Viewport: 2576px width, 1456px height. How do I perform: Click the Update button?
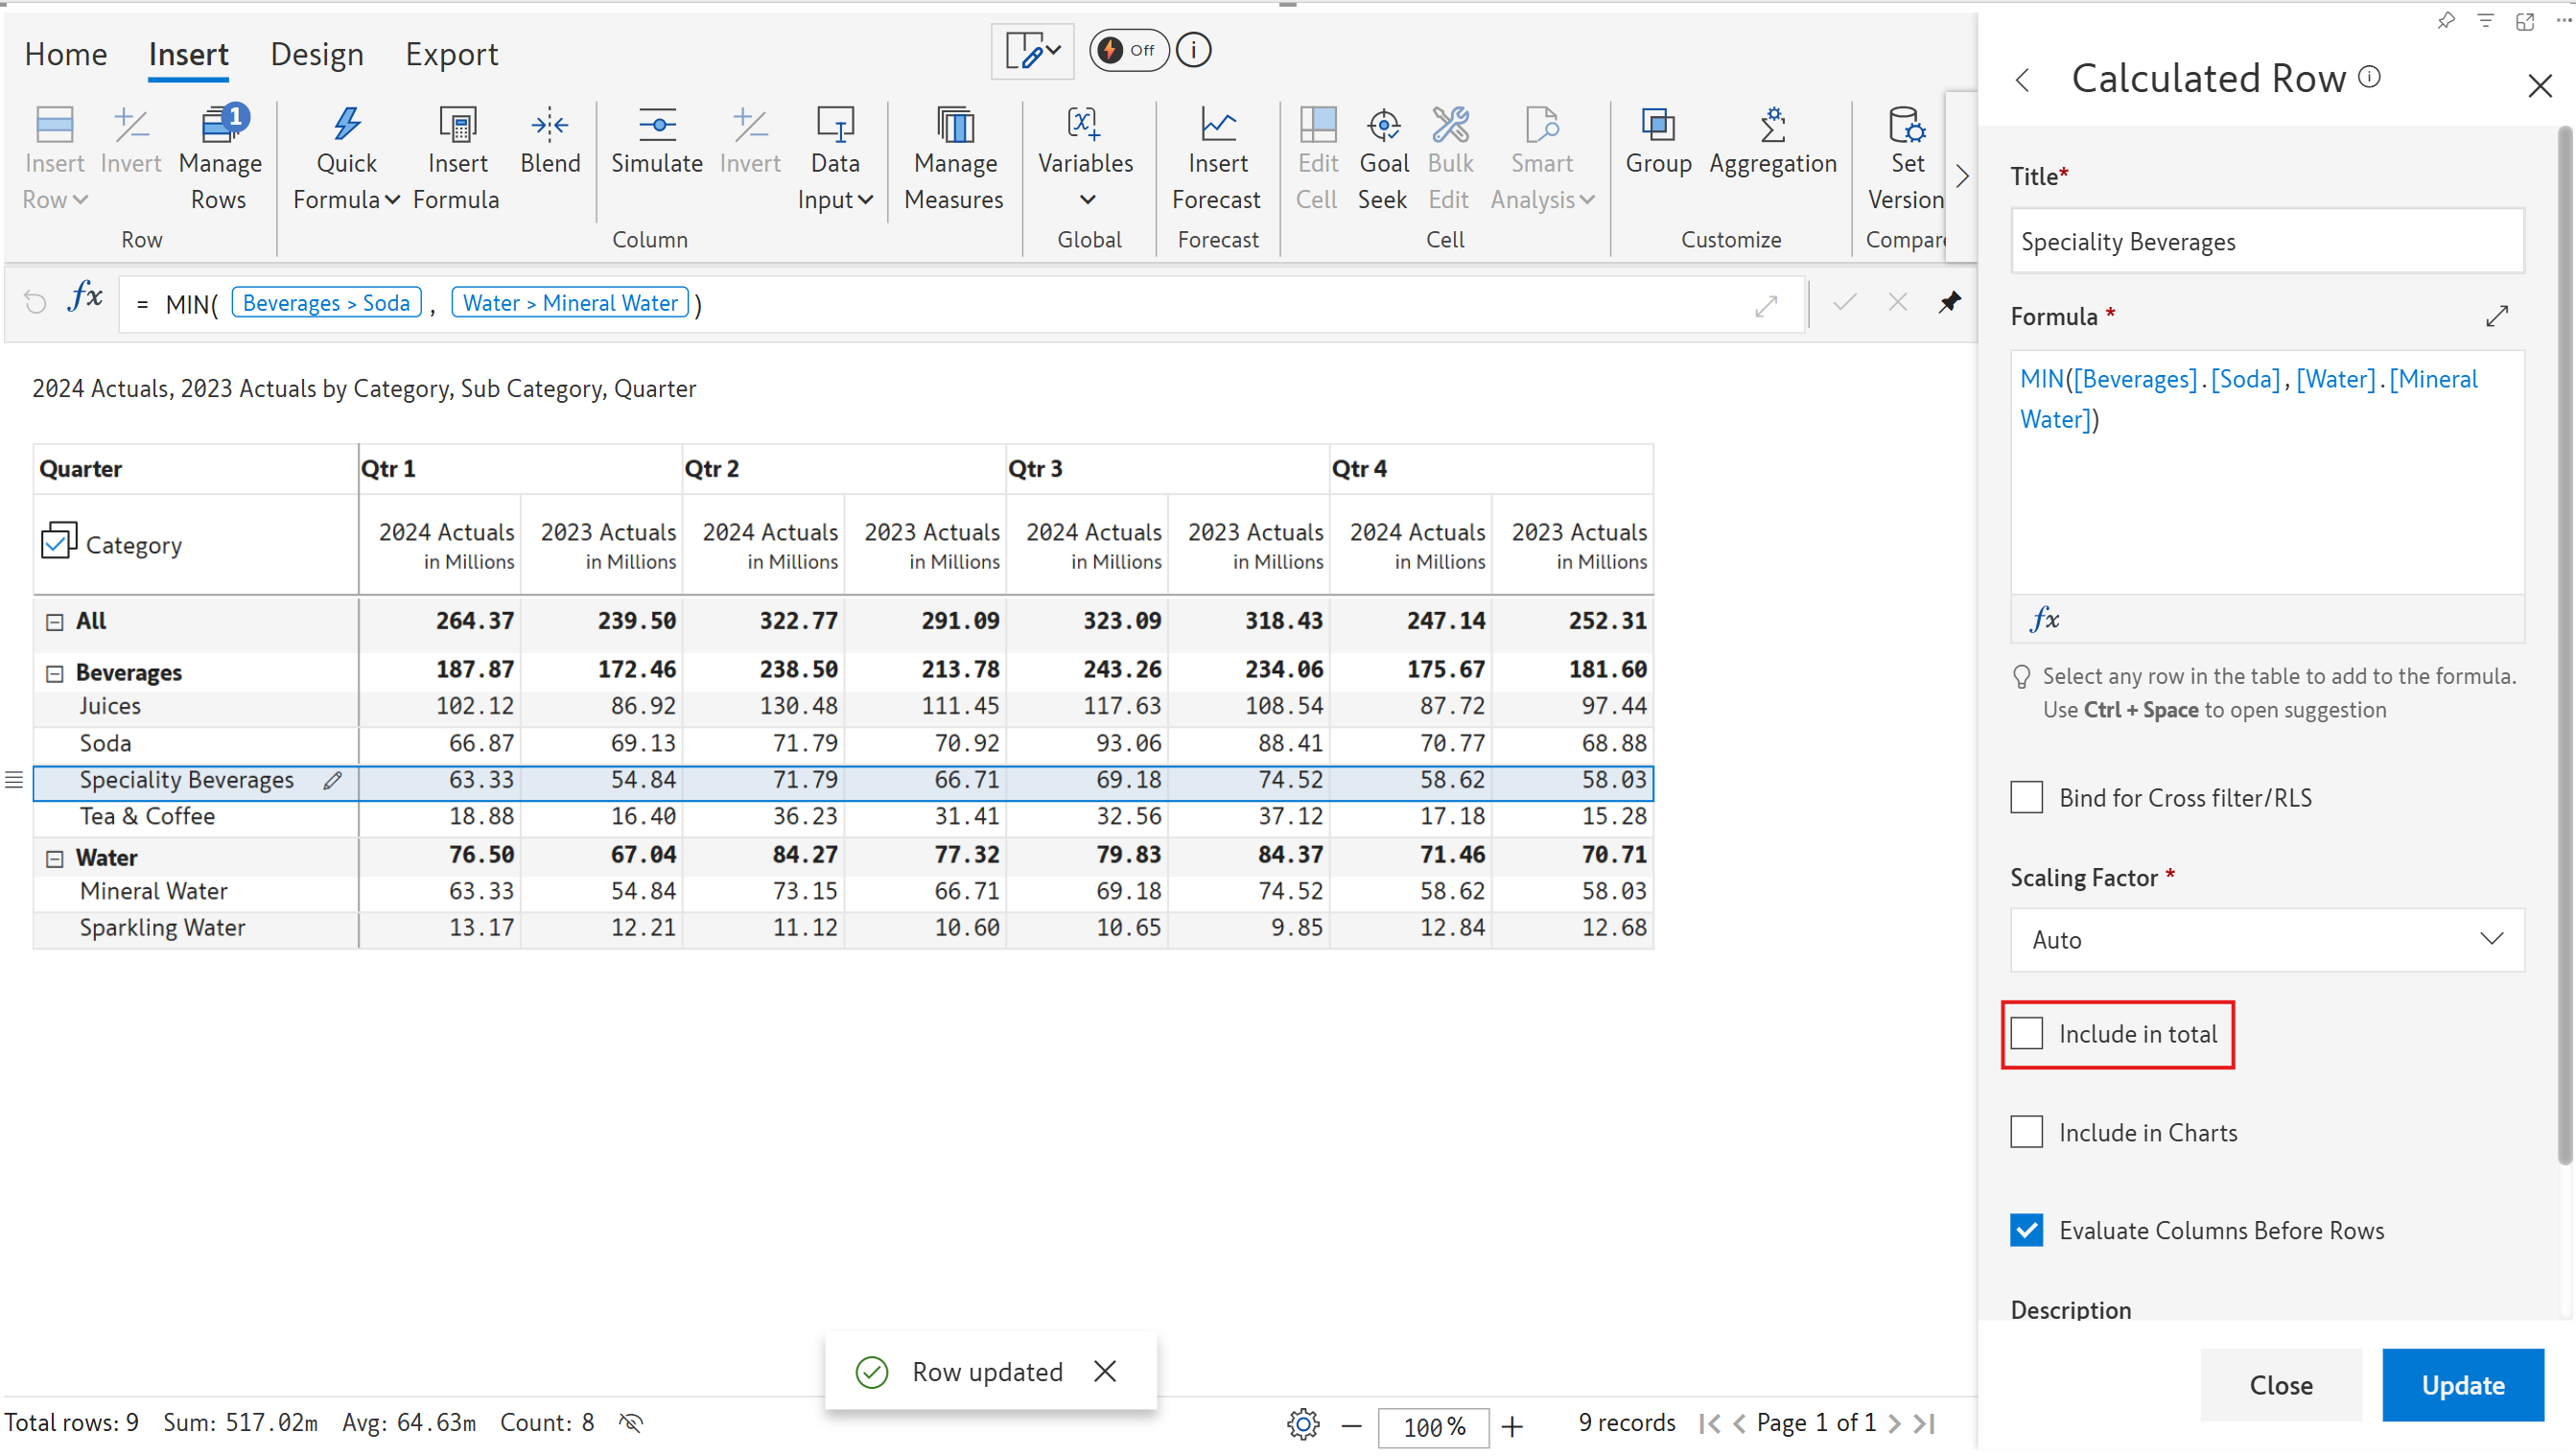click(x=2461, y=1384)
